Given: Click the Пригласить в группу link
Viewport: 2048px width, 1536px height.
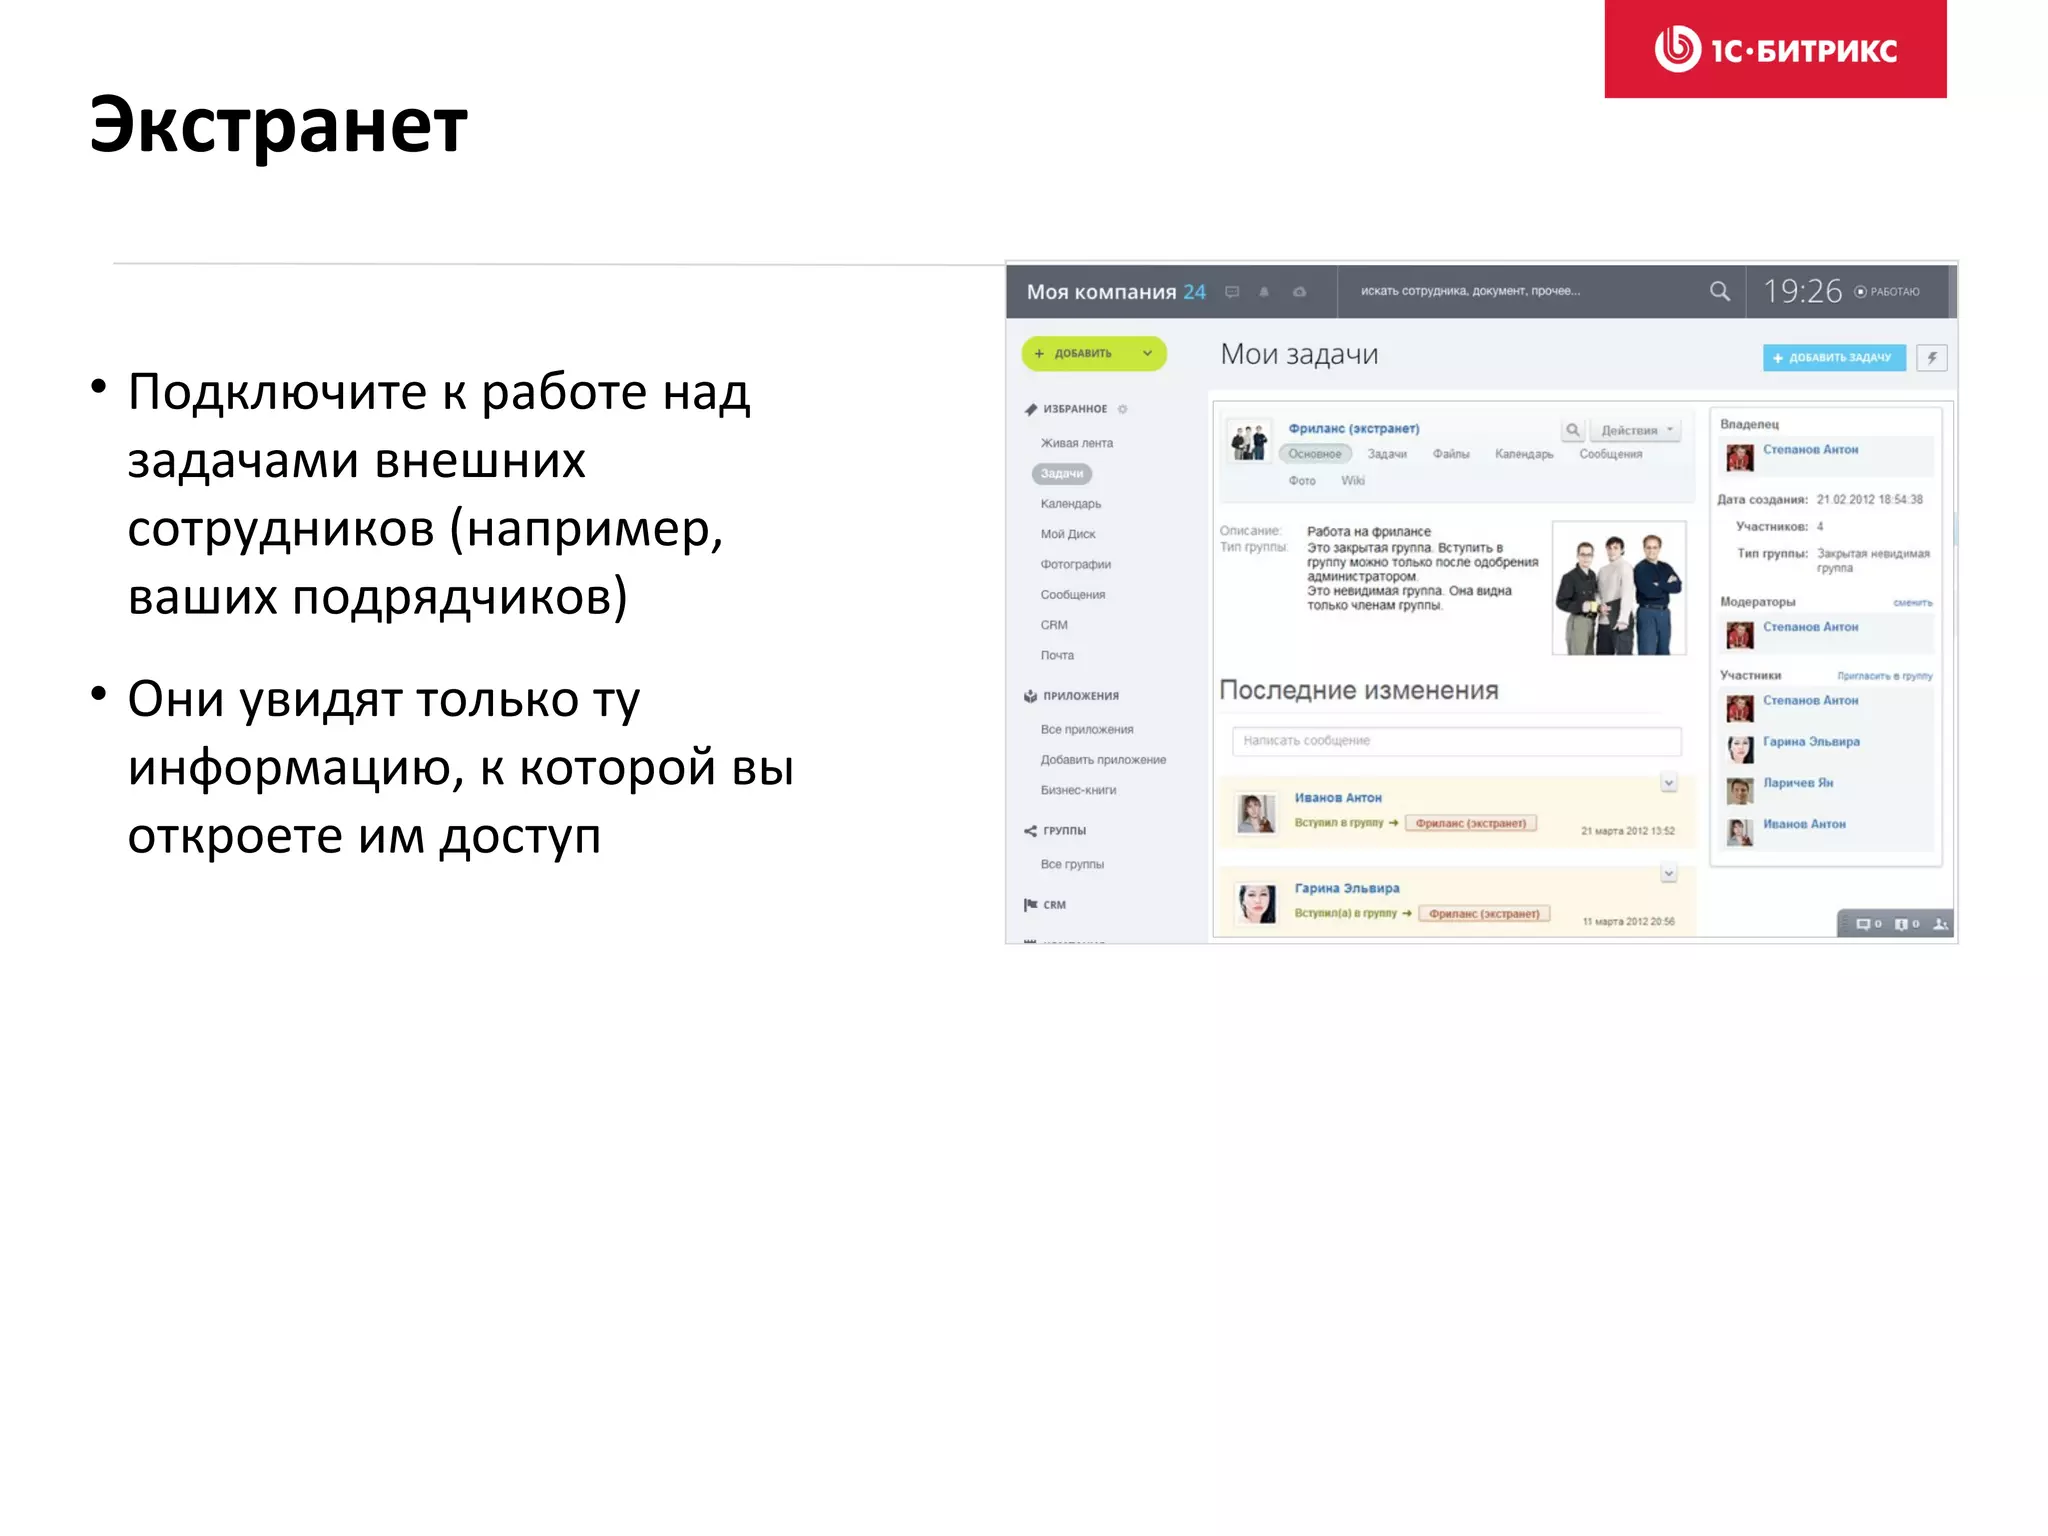Looking at the screenshot, I should tap(1884, 676).
